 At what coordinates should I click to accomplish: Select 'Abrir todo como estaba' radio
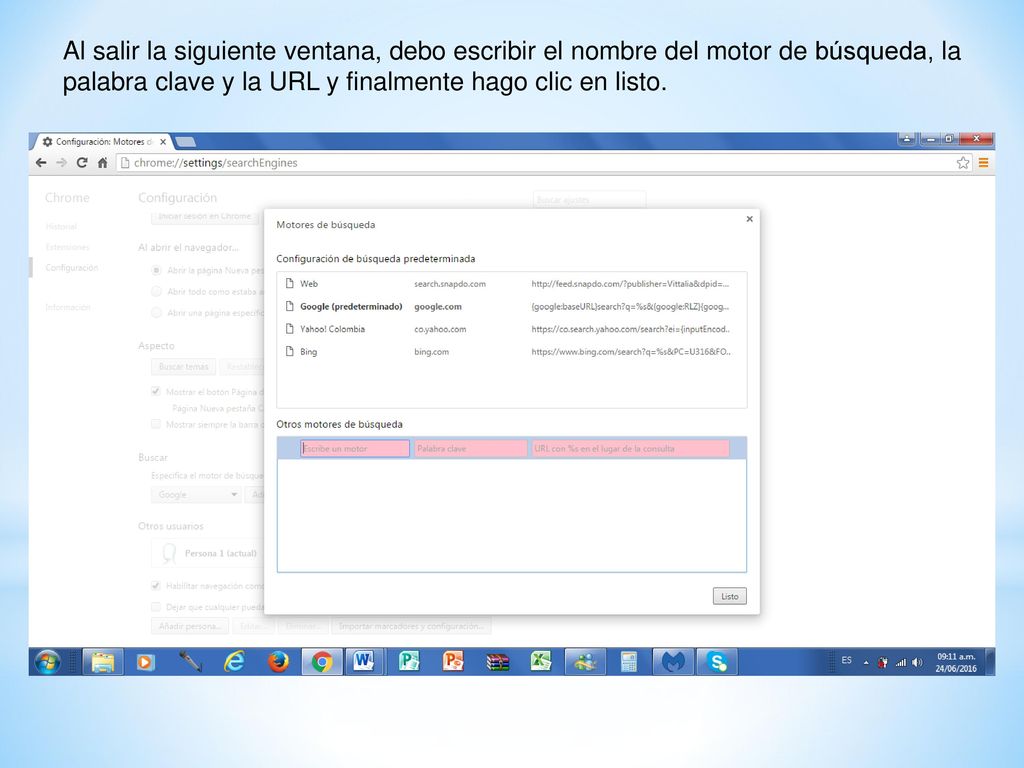156,291
